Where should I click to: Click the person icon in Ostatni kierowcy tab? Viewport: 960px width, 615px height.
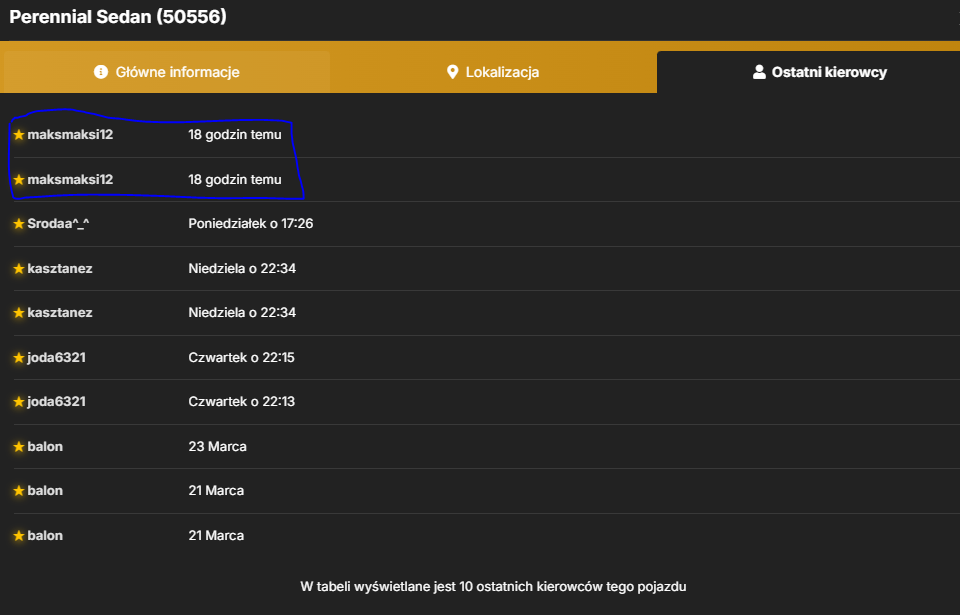[759, 72]
